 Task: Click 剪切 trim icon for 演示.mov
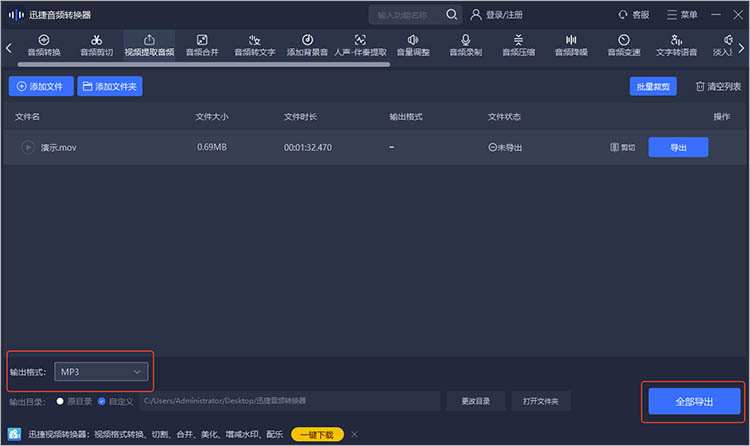[622, 147]
